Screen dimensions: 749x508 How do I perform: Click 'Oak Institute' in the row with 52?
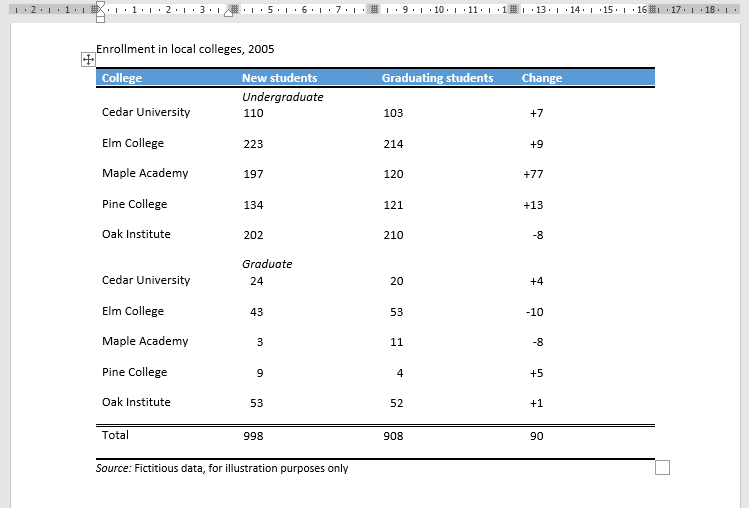click(x=136, y=402)
